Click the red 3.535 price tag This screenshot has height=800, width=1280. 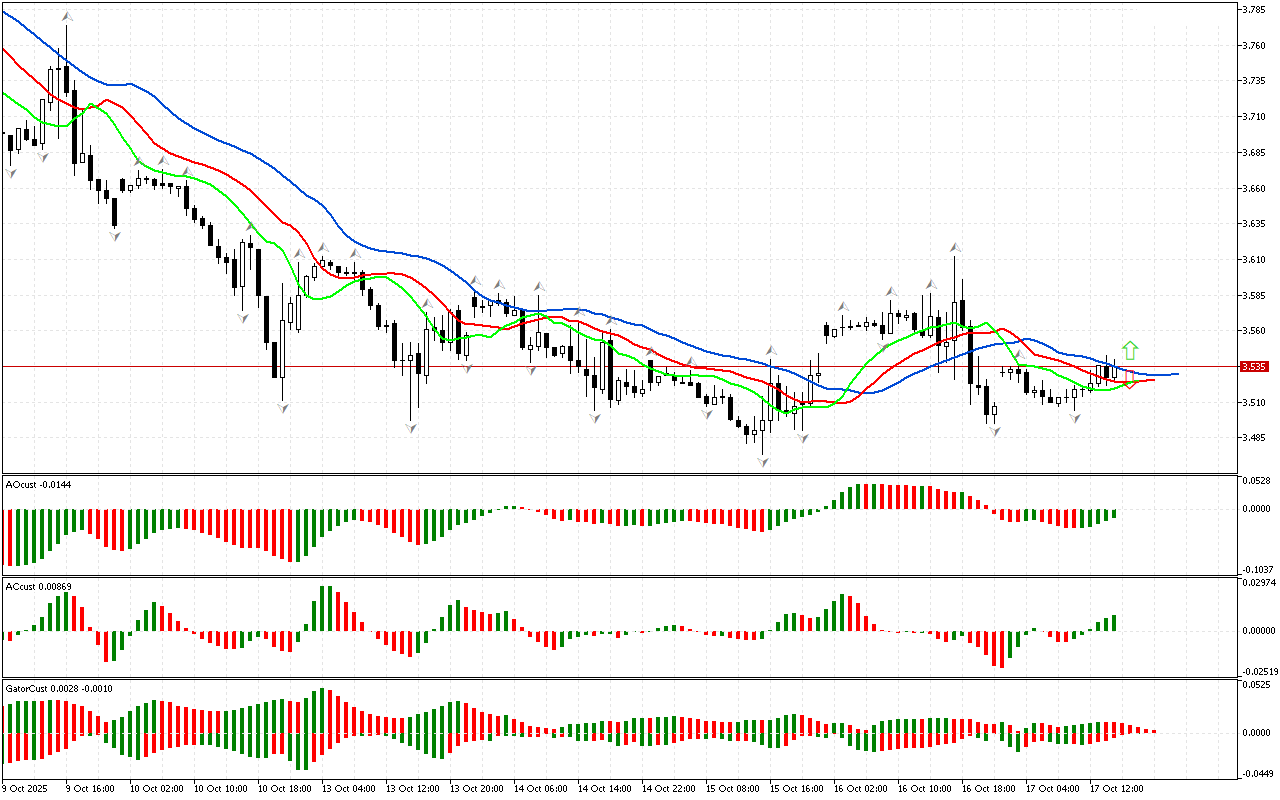[x=1254, y=367]
